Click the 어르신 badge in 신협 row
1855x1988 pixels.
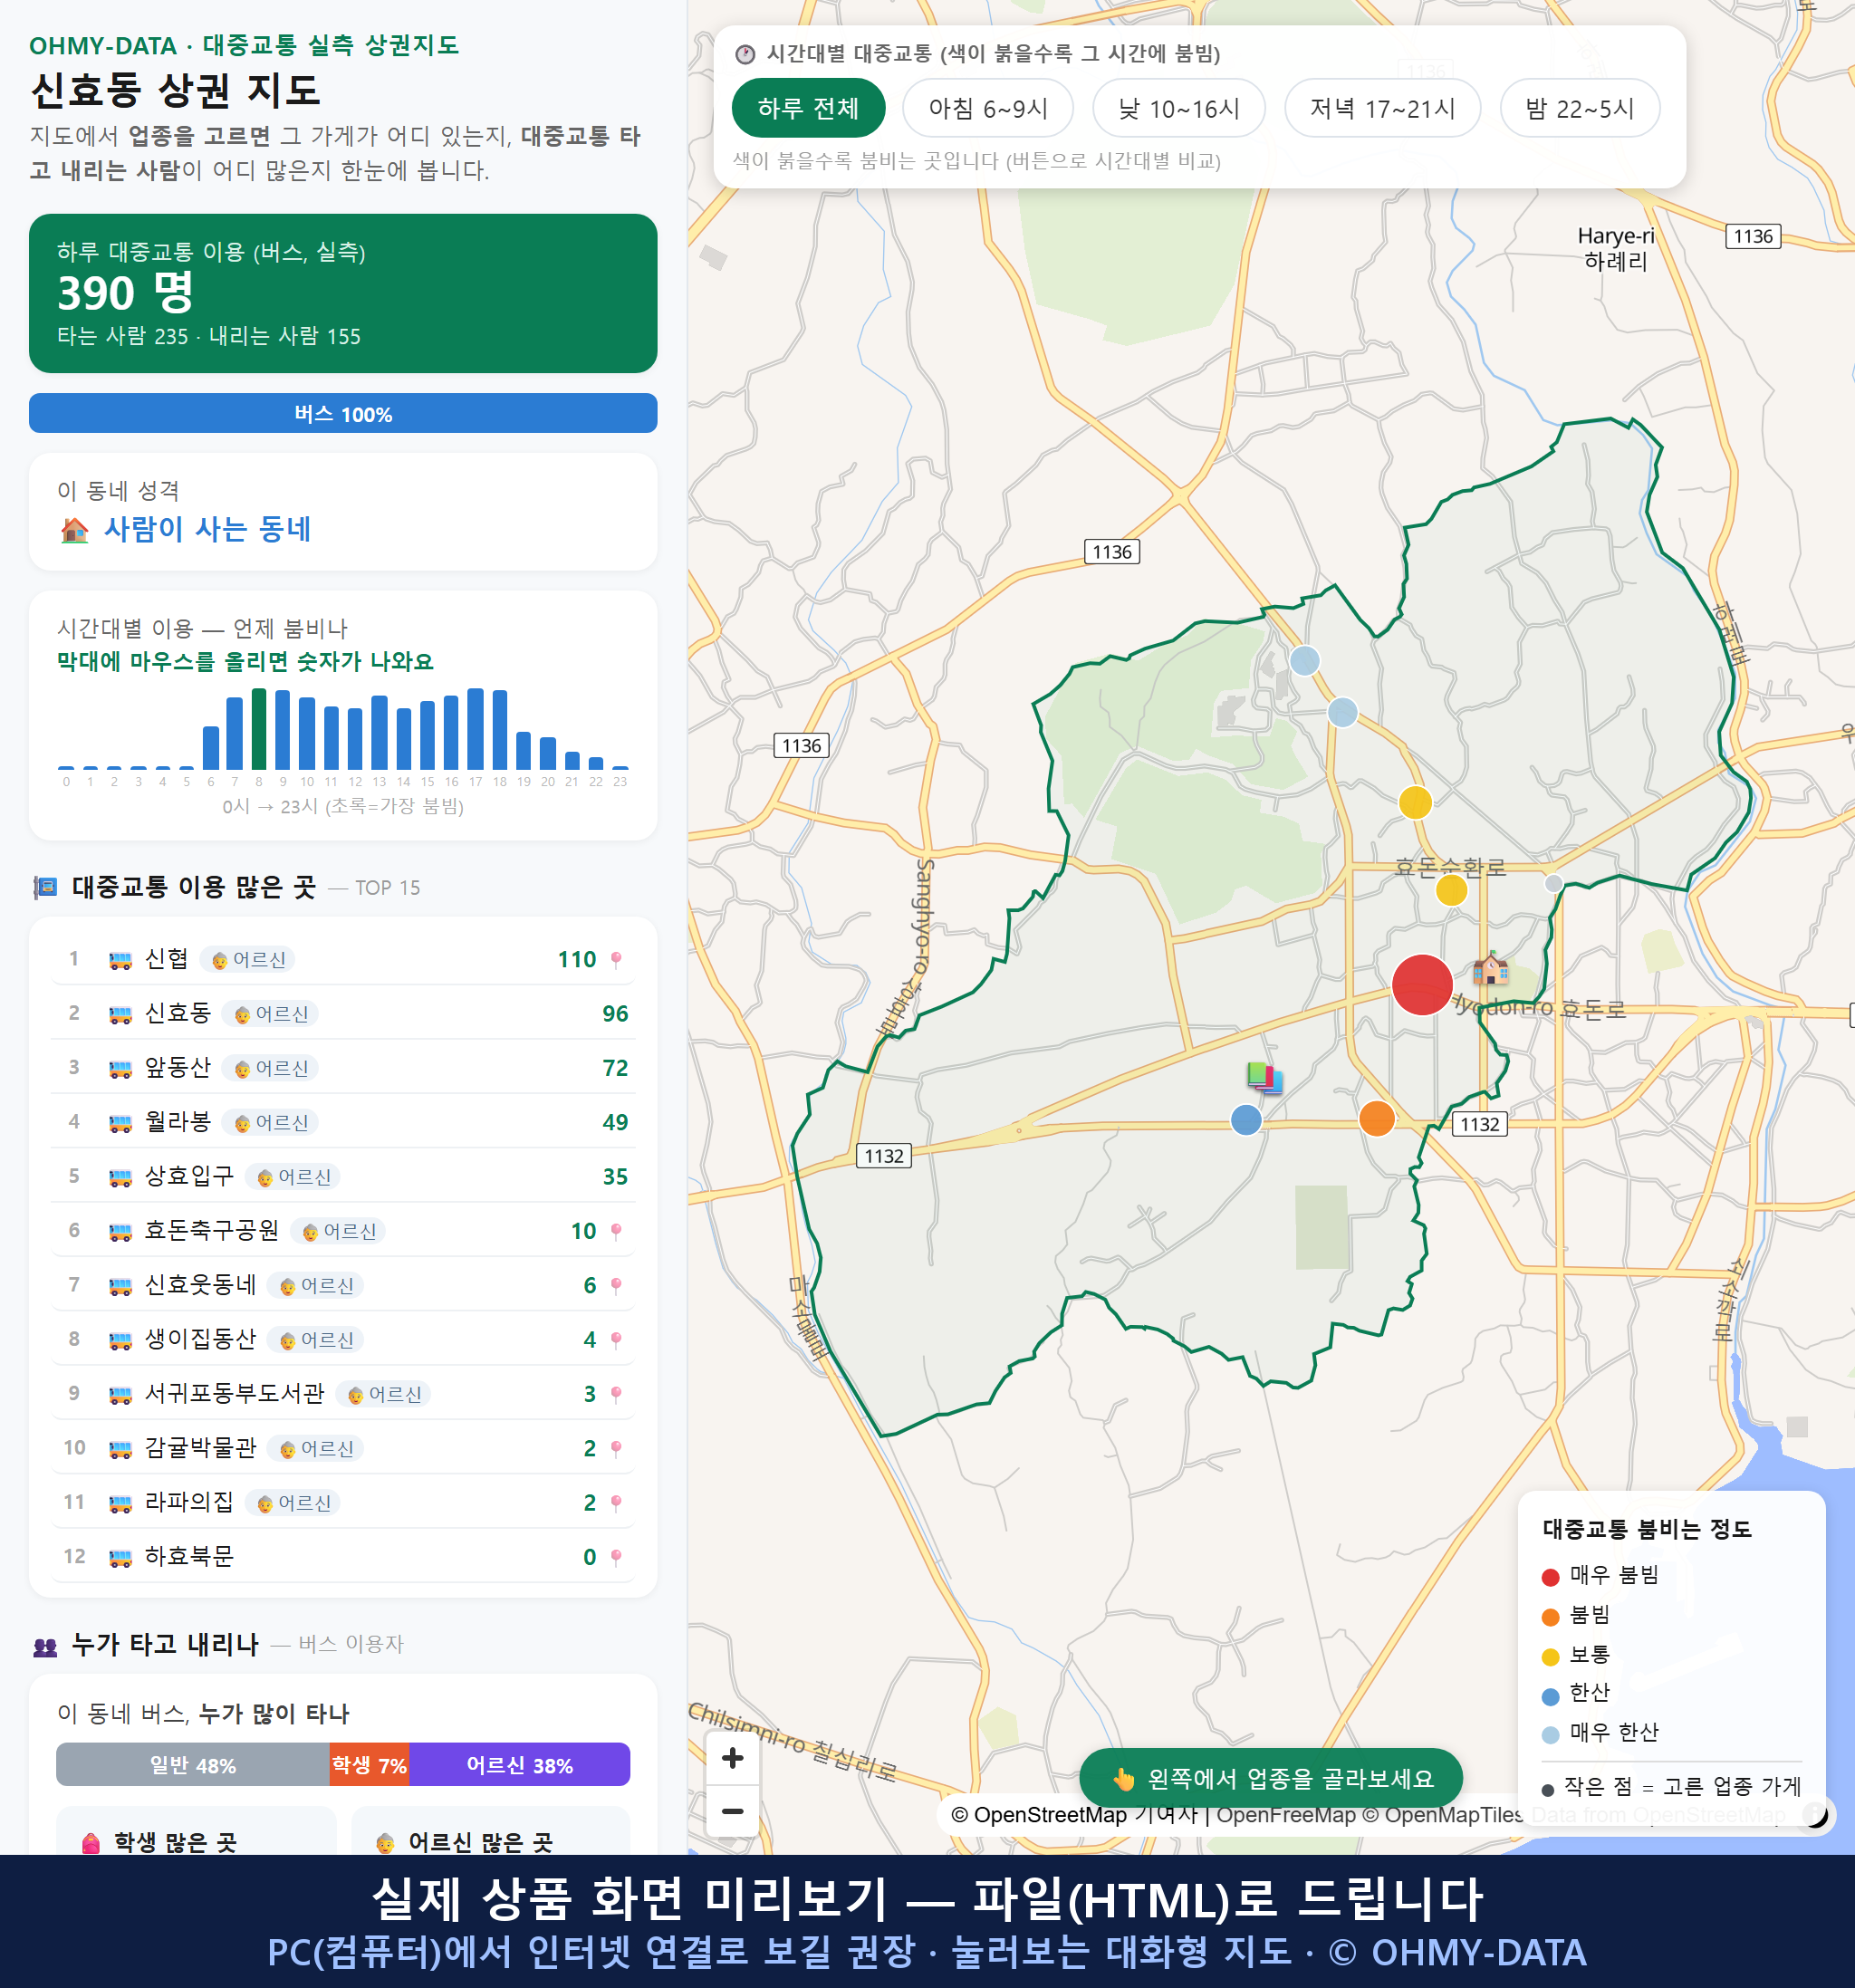coord(248,959)
